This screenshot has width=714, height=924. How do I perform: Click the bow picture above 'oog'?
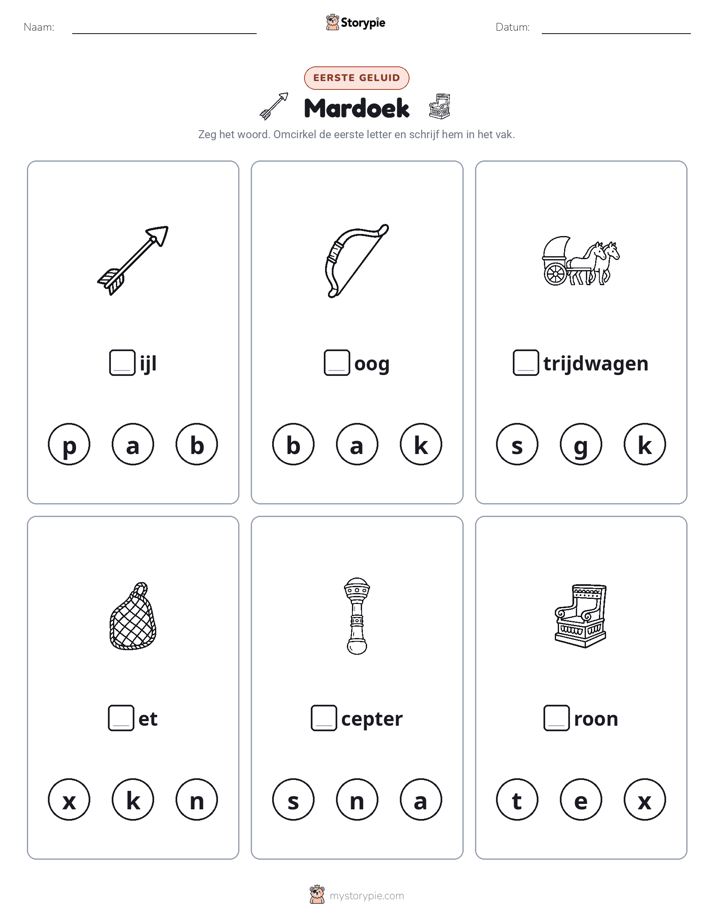[x=356, y=260]
